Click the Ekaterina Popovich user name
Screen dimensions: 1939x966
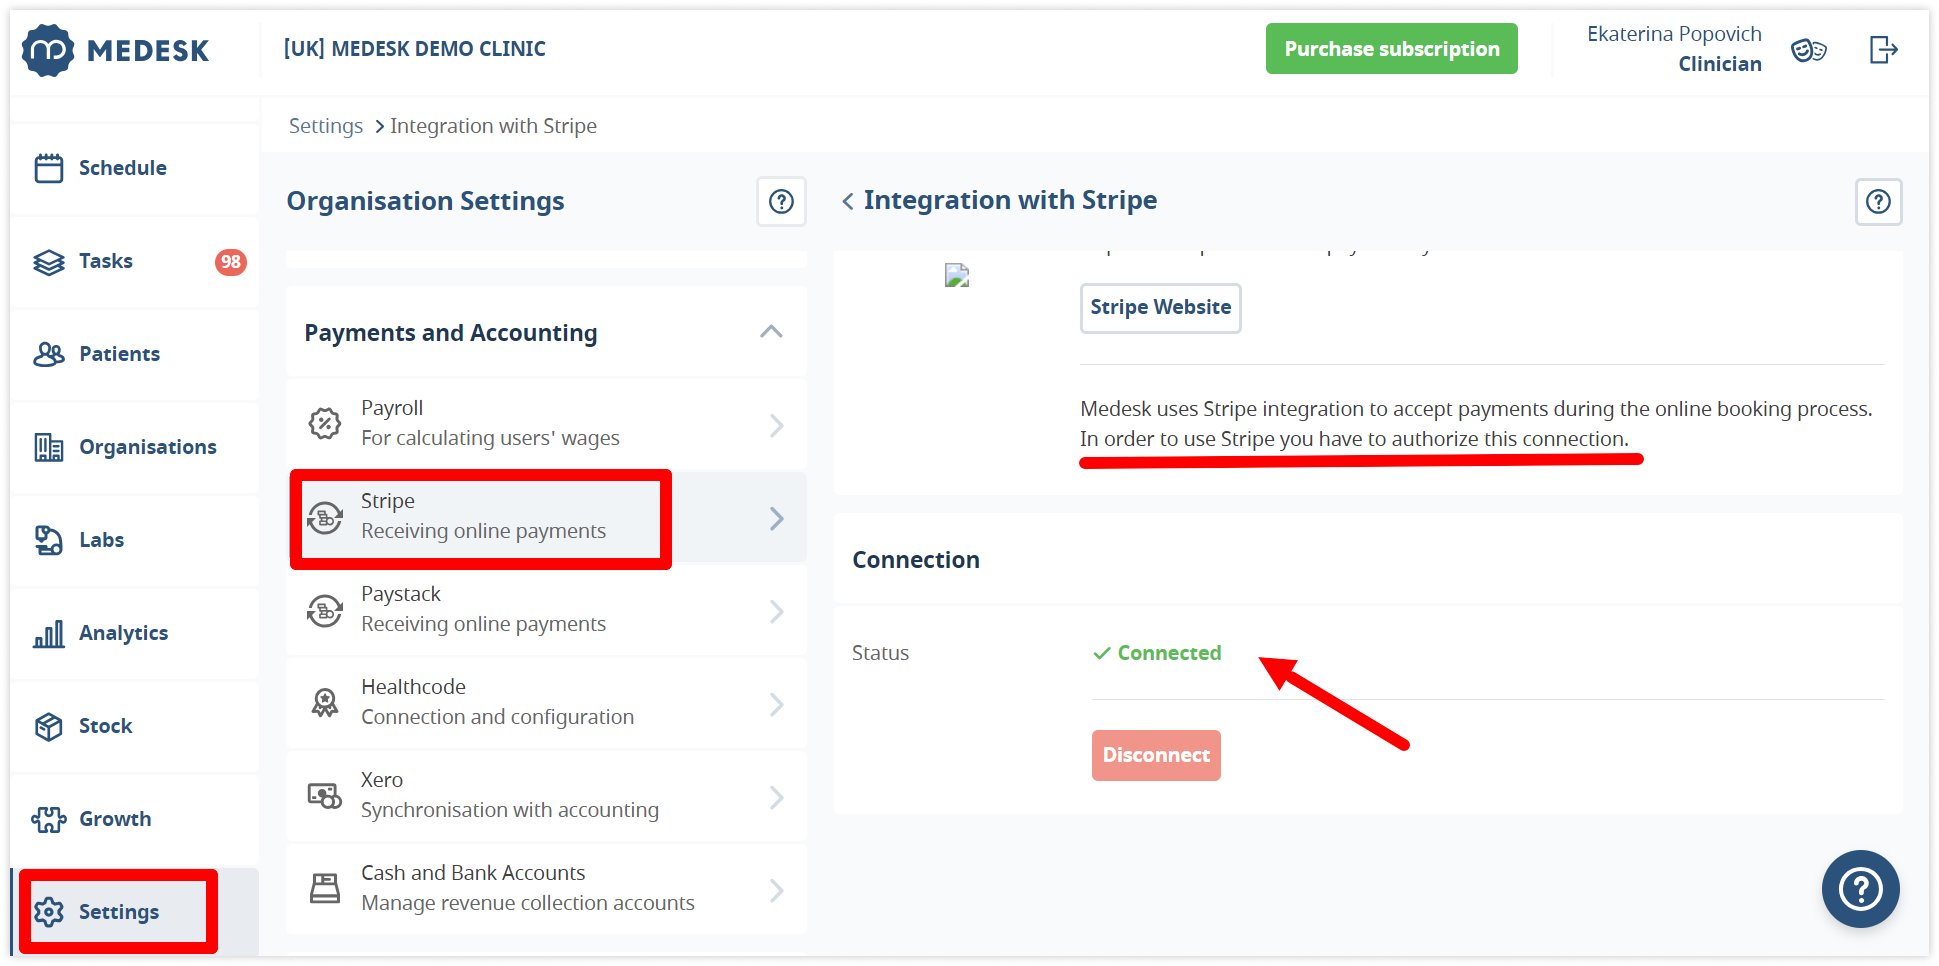click(1674, 34)
